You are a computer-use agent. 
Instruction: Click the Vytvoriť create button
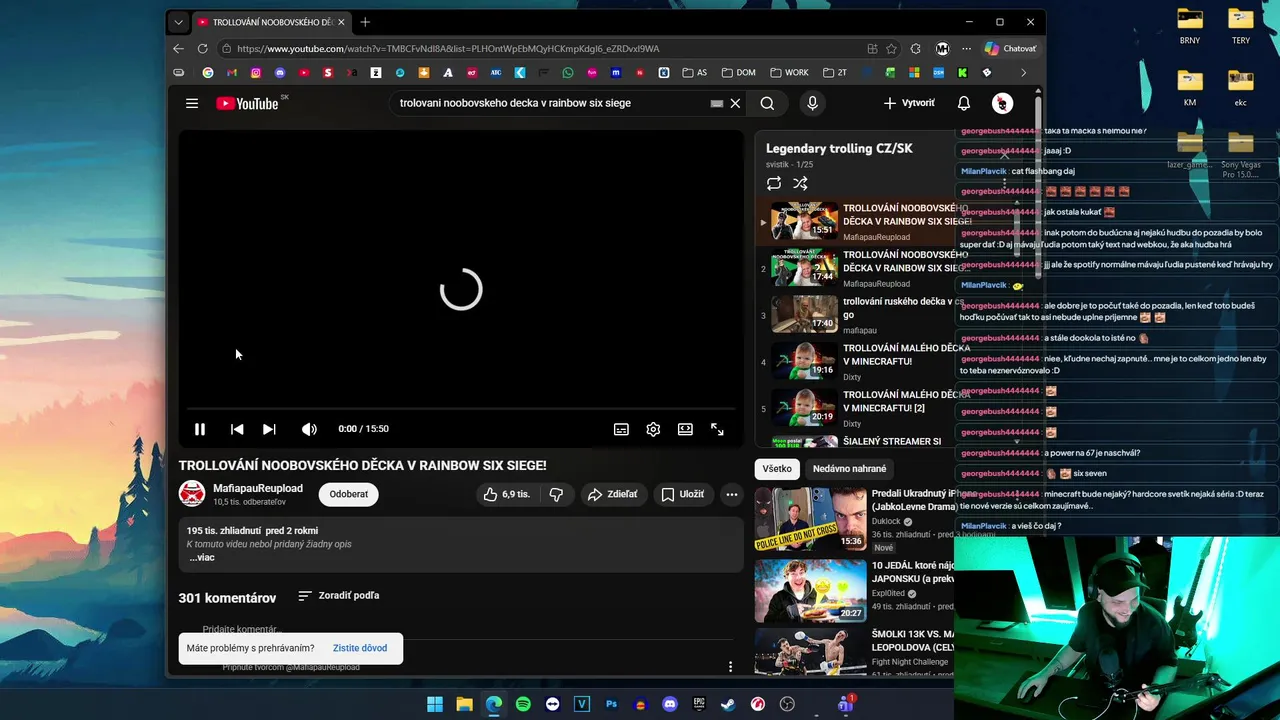(x=909, y=103)
